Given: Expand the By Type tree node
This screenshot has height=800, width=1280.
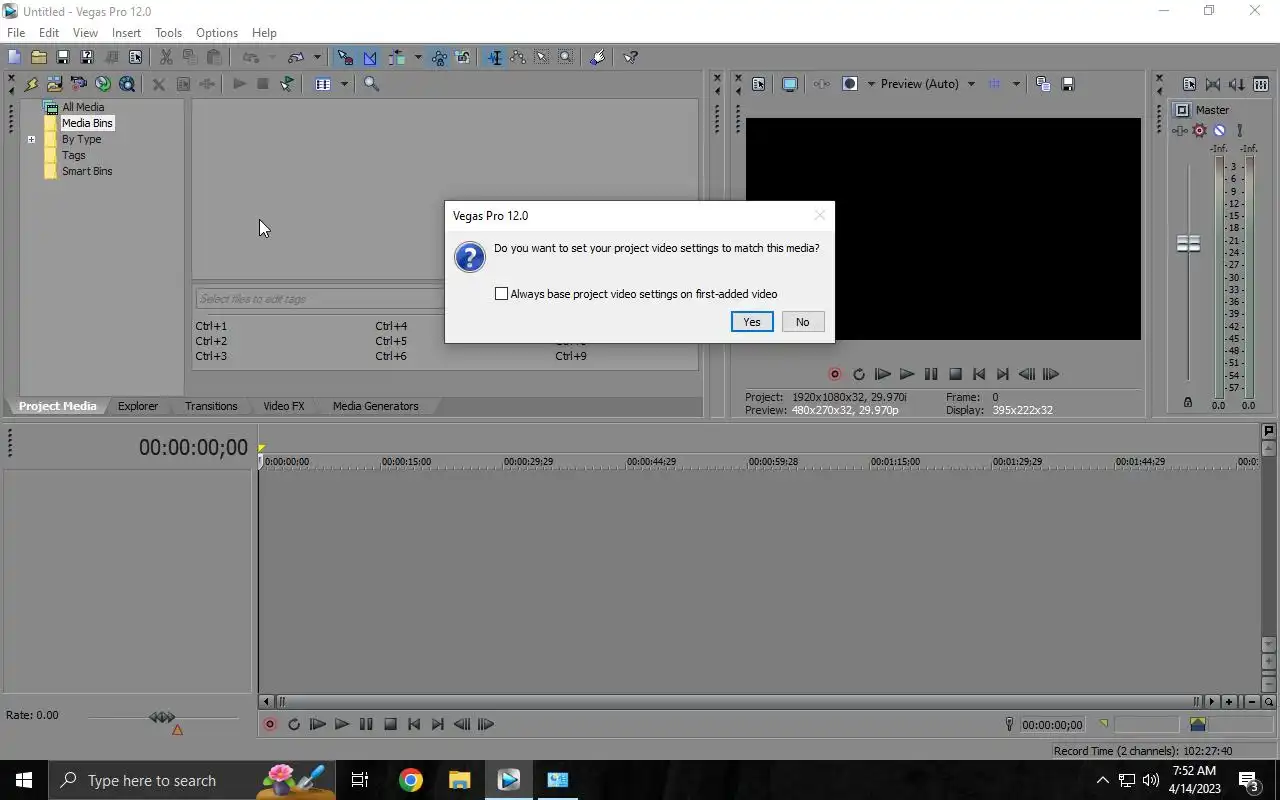Looking at the screenshot, I should 31,139.
